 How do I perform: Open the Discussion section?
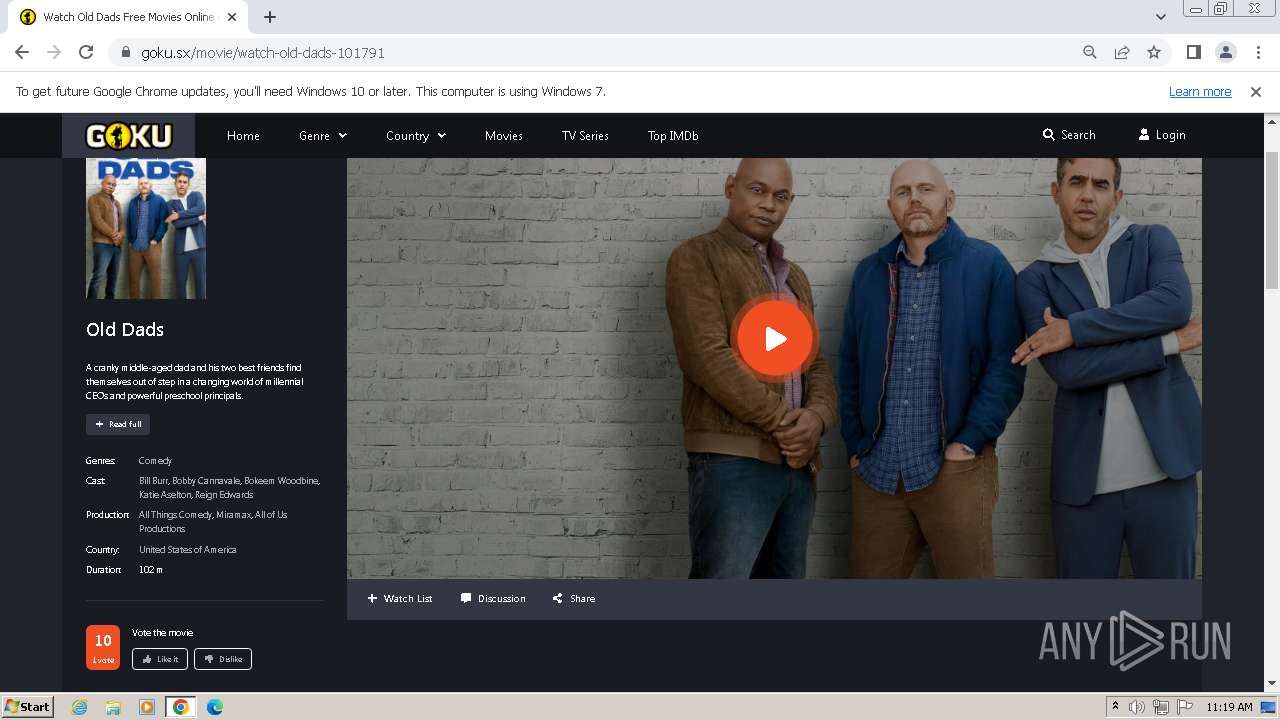(x=493, y=598)
